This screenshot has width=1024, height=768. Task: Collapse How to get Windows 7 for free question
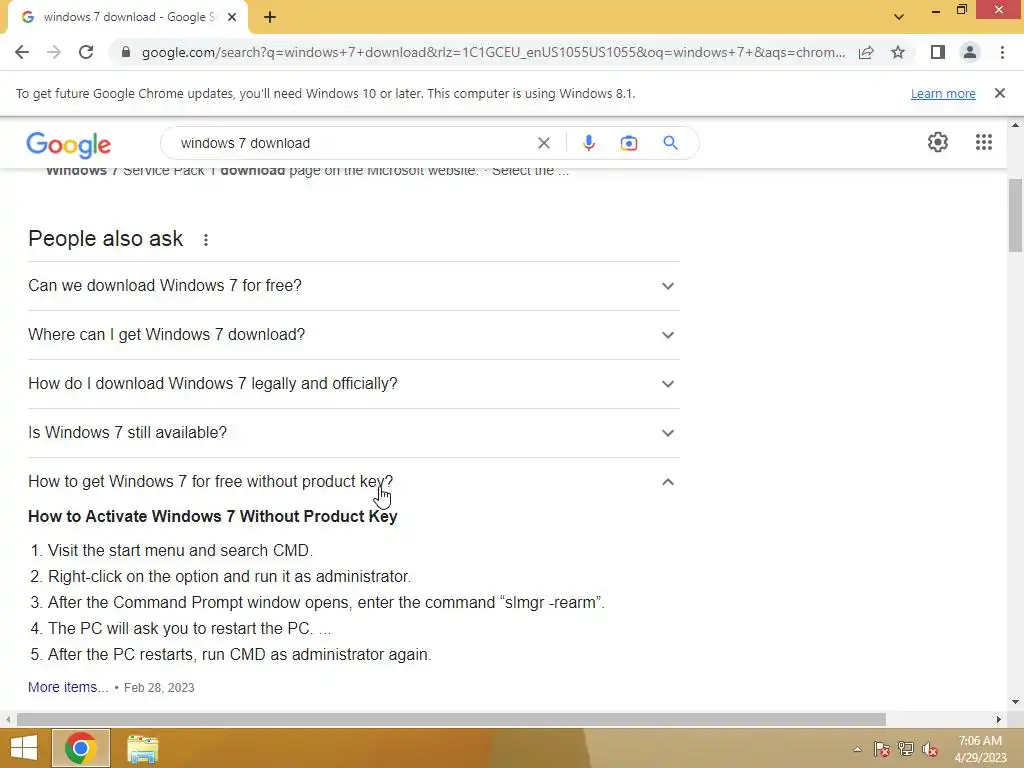click(x=354, y=482)
